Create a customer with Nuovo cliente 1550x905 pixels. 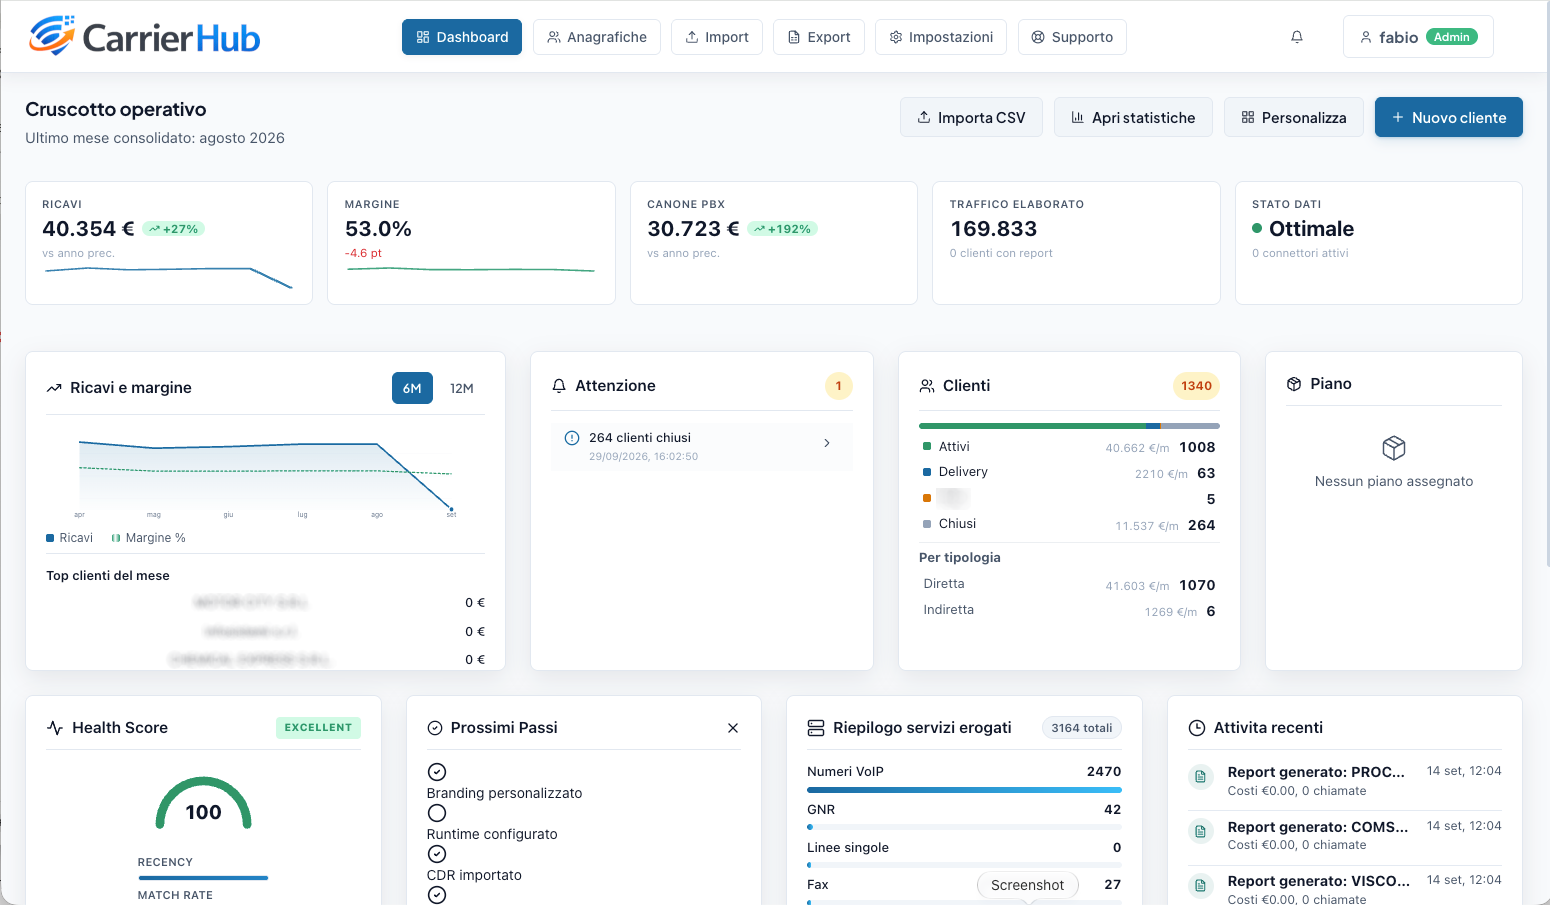[1449, 117]
